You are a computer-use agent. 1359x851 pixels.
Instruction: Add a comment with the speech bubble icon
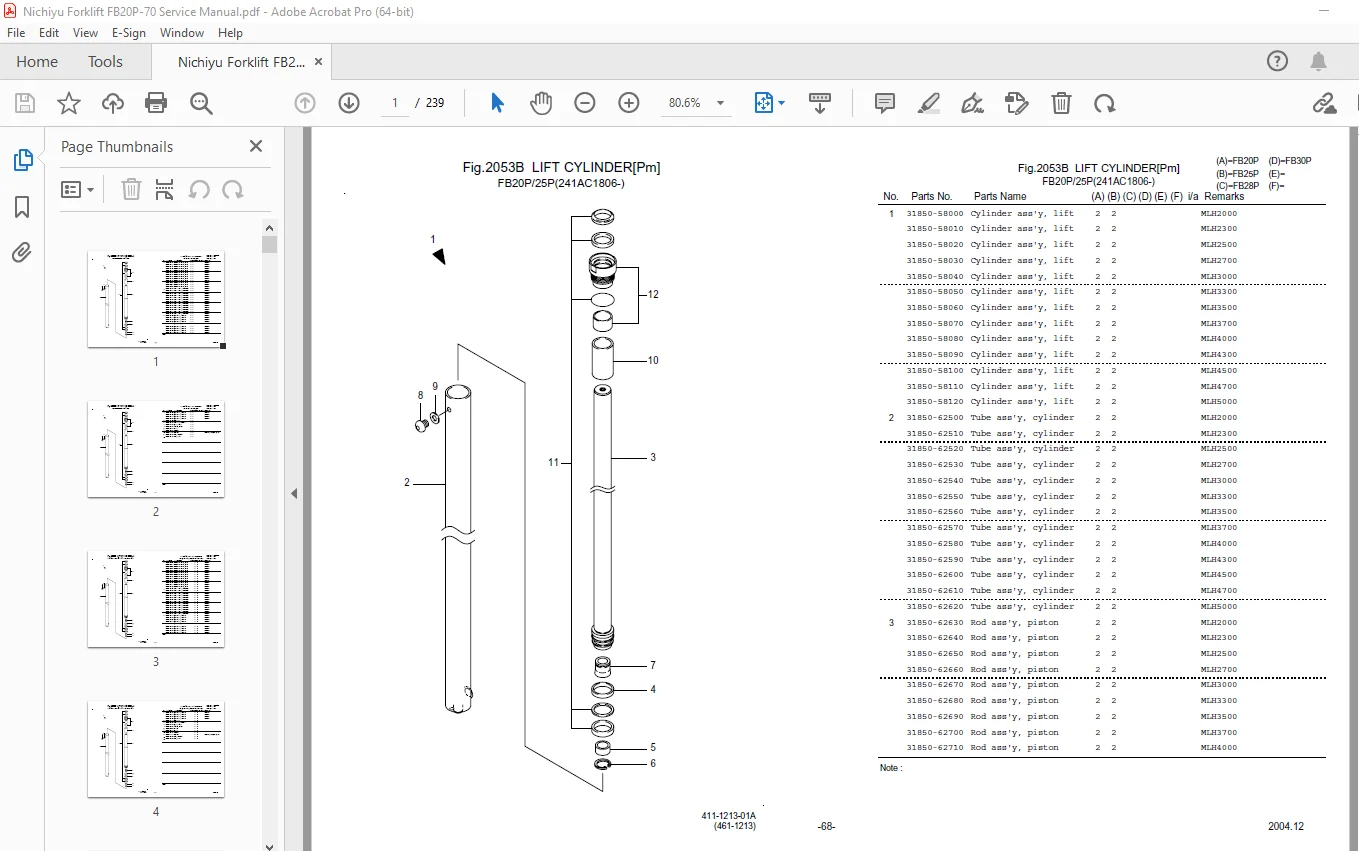(x=885, y=103)
